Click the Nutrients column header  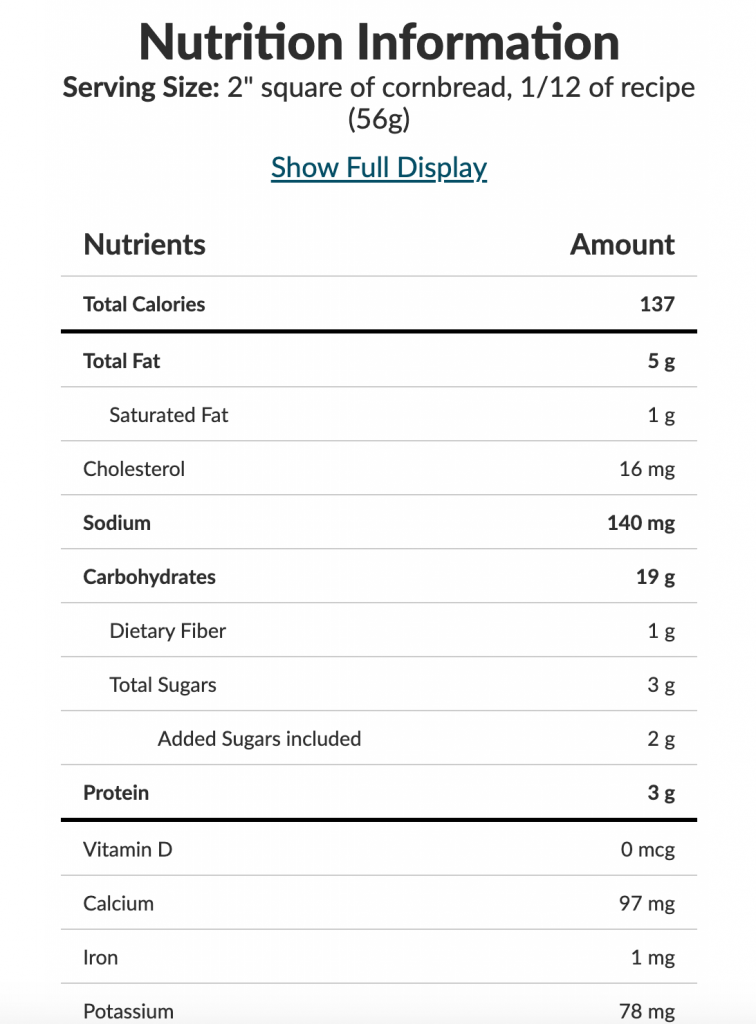tap(144, 244)
